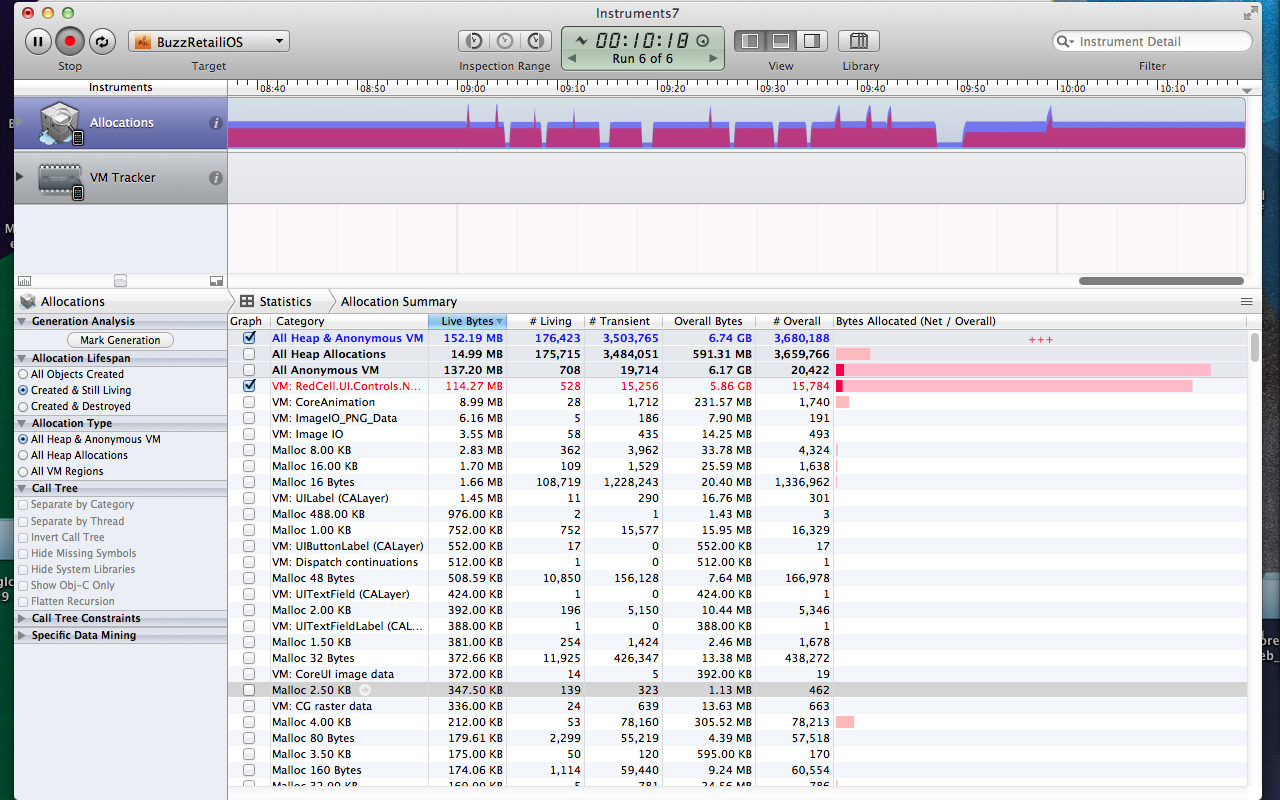Click the Mark Generation button
Screen dimensions: 1280x800
[x=120, y=340]
